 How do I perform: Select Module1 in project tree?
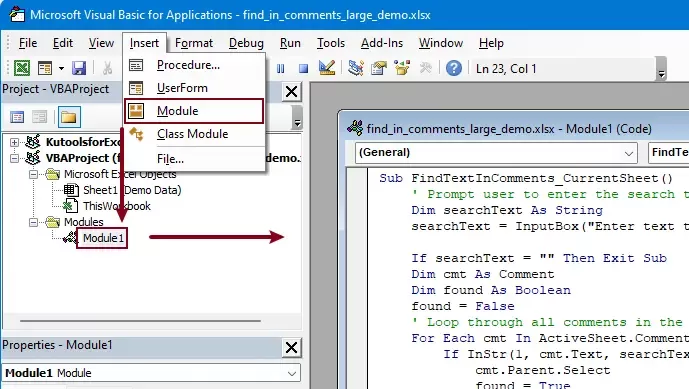pos(103,238)
